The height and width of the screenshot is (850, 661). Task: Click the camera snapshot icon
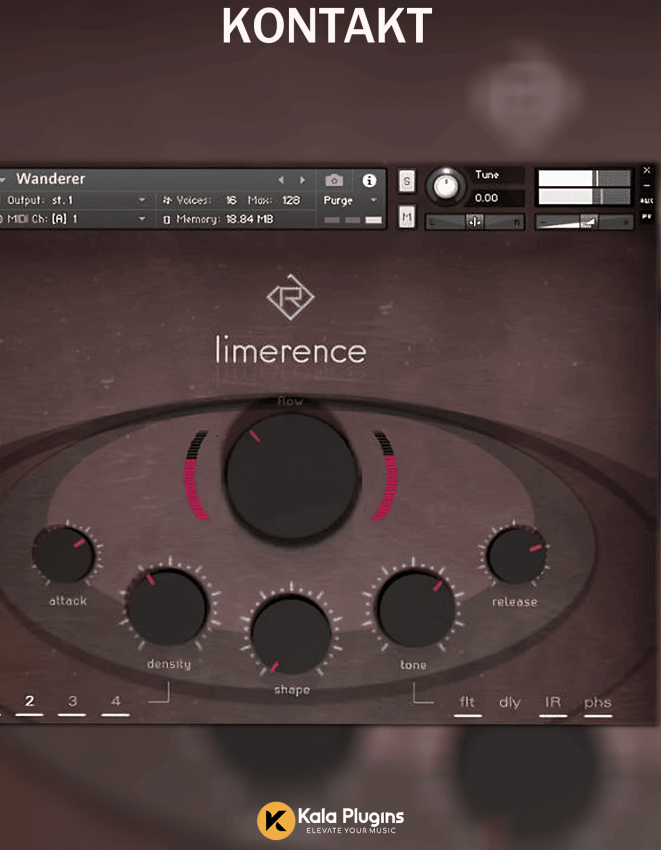point(334,181)
